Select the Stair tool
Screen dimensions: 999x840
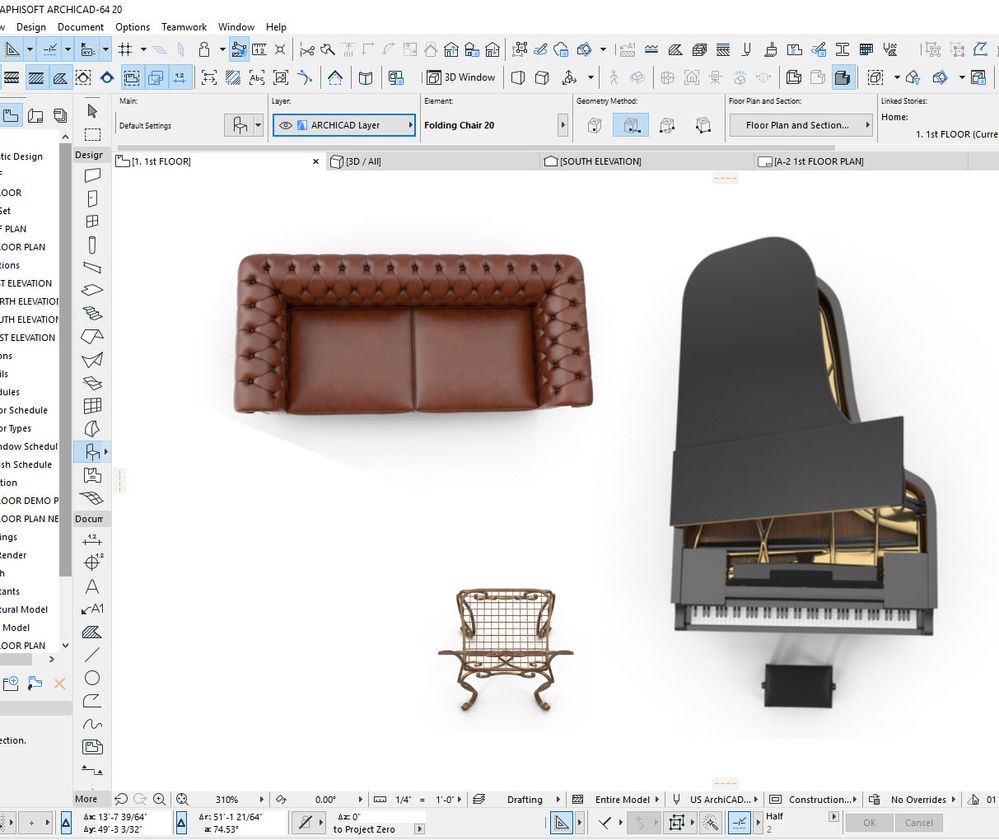tap(92, 313)
